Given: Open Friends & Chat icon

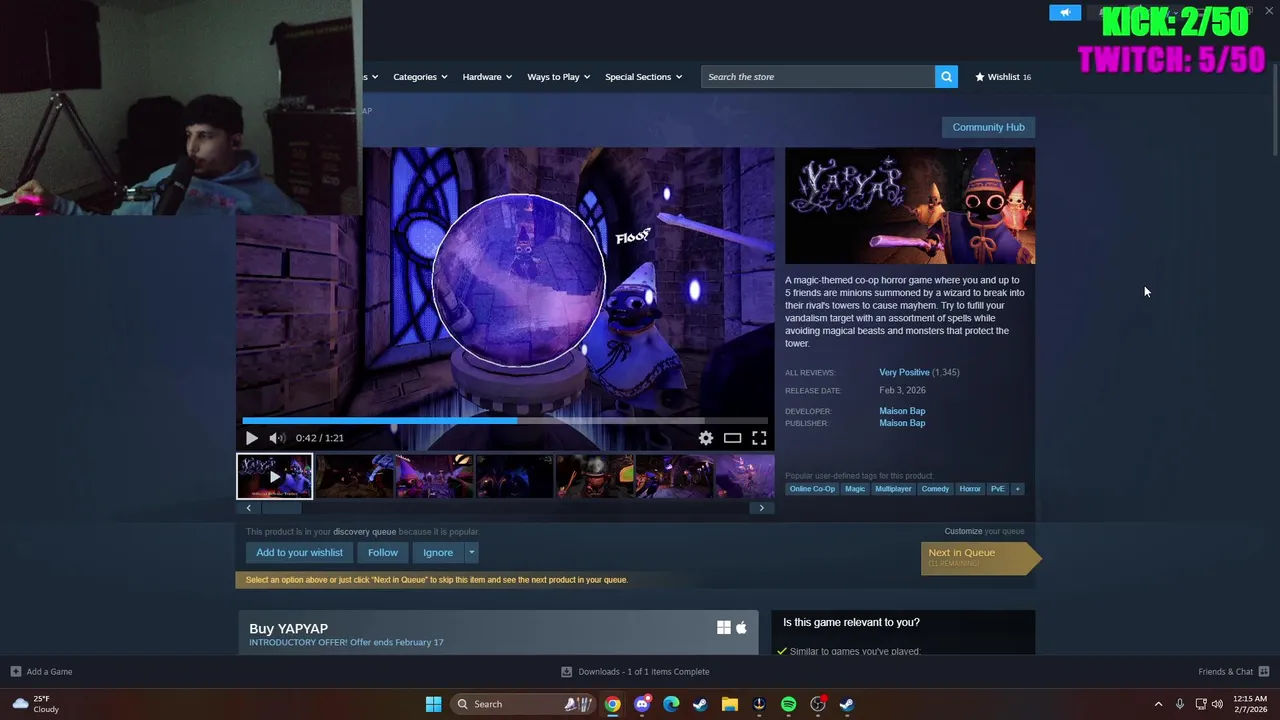Looking at the screenshot, I should [1264, 672].
